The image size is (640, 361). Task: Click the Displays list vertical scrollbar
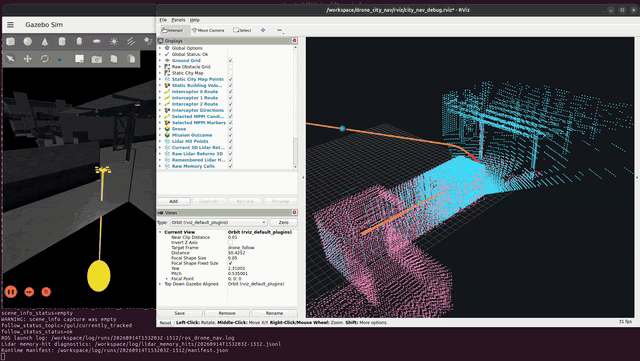click(295, 107)
